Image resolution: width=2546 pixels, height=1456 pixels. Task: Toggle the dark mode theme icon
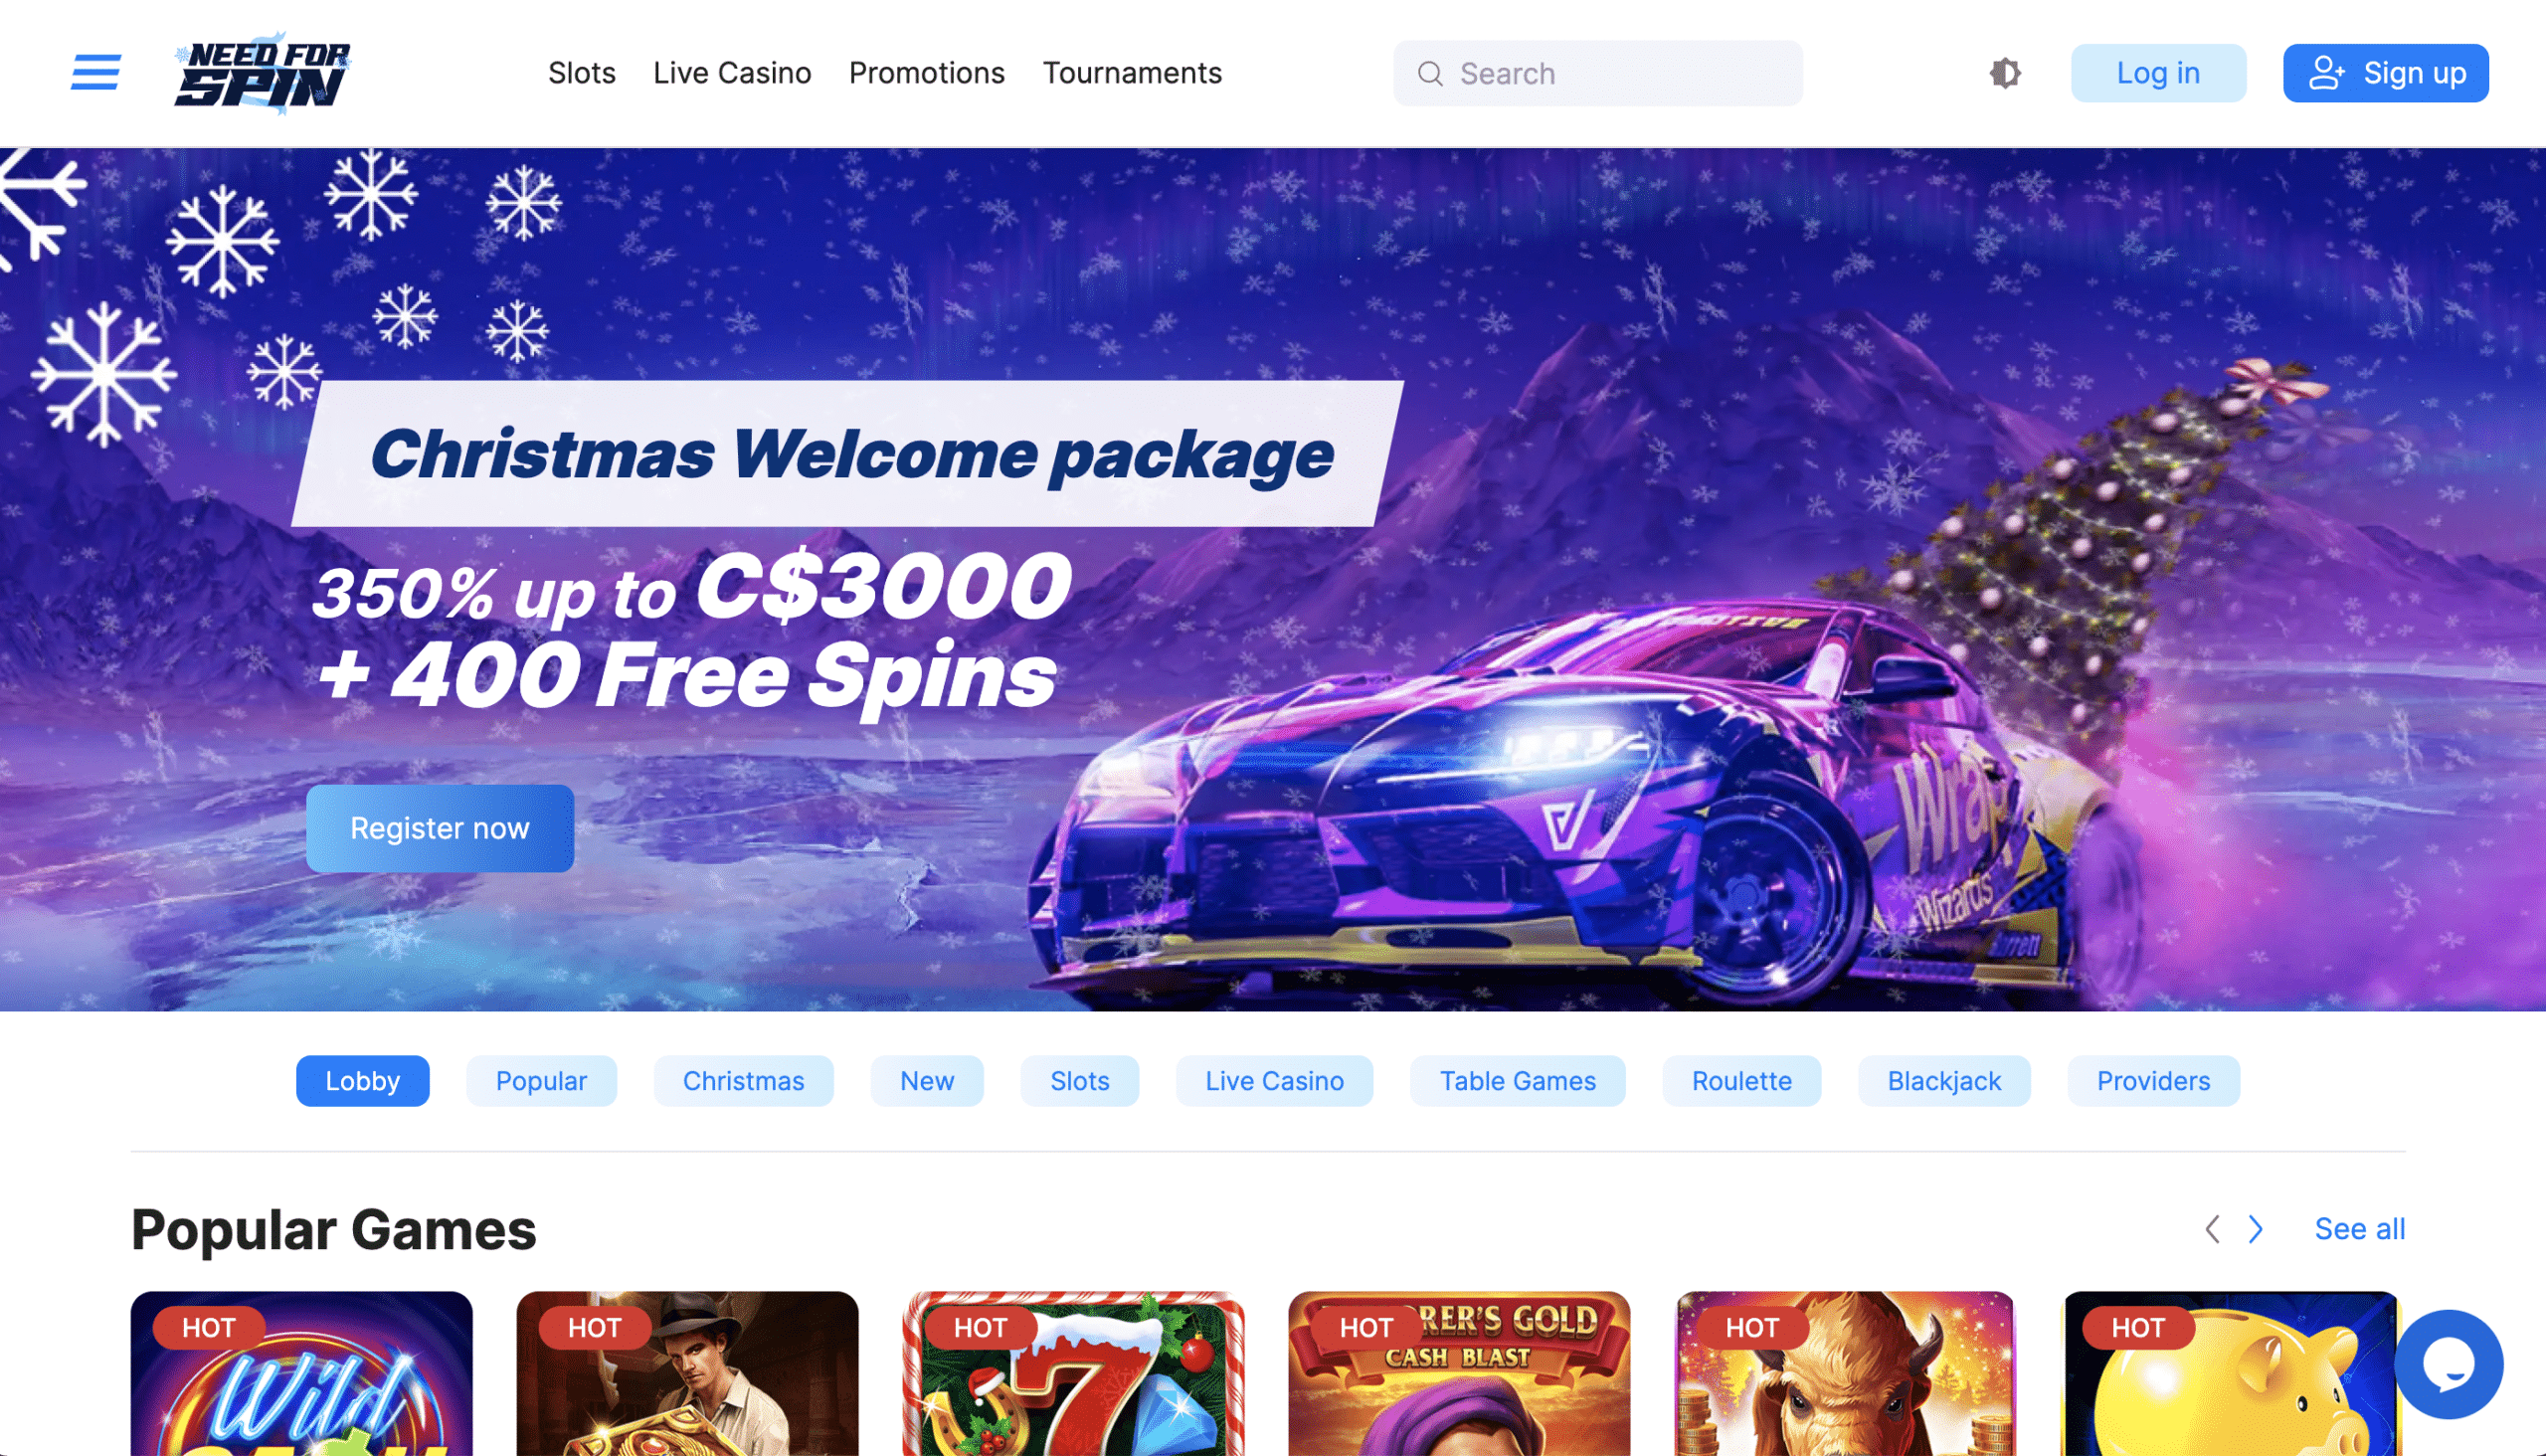point(2005,73)
